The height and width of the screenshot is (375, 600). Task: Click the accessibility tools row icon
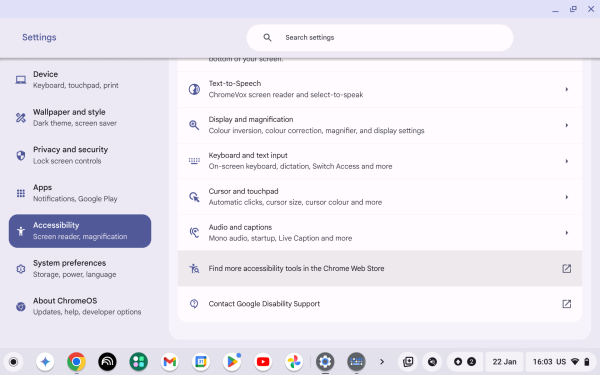coord(194,269)
